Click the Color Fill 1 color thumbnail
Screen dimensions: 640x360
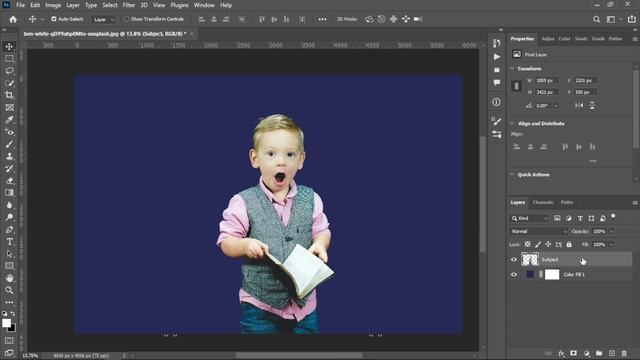[x=530, y=275]
